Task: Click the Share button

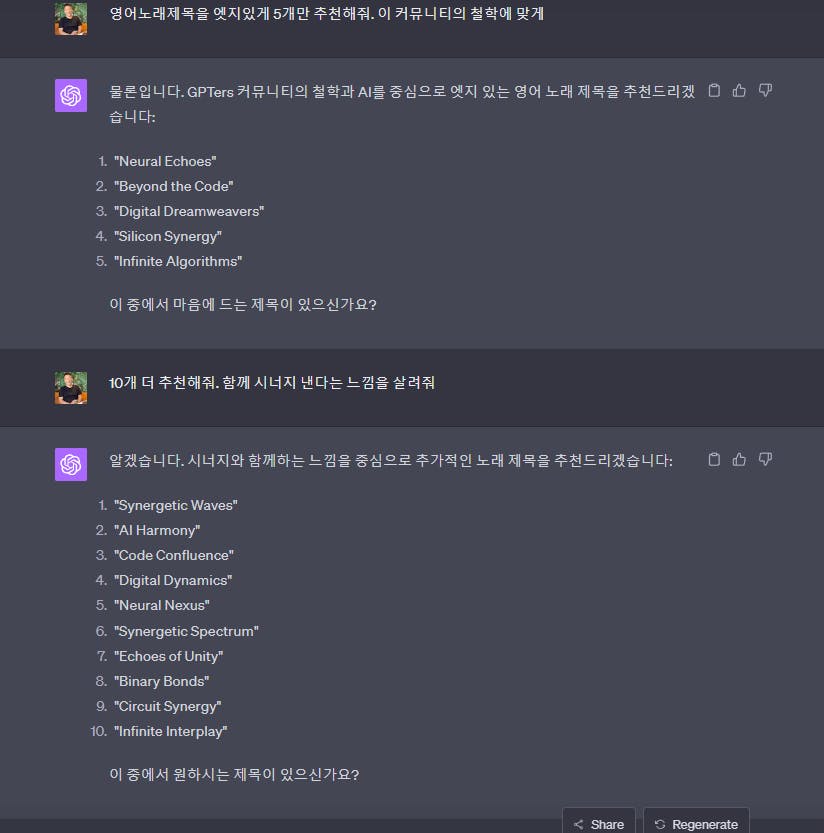Action: coord(599,823)
